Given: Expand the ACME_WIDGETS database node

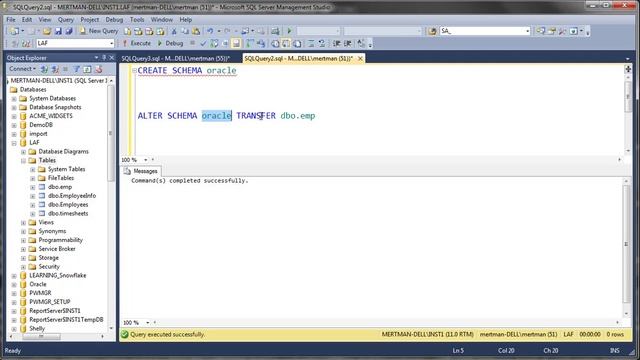Looking at the screenshot, I should [x=14, y=116].
